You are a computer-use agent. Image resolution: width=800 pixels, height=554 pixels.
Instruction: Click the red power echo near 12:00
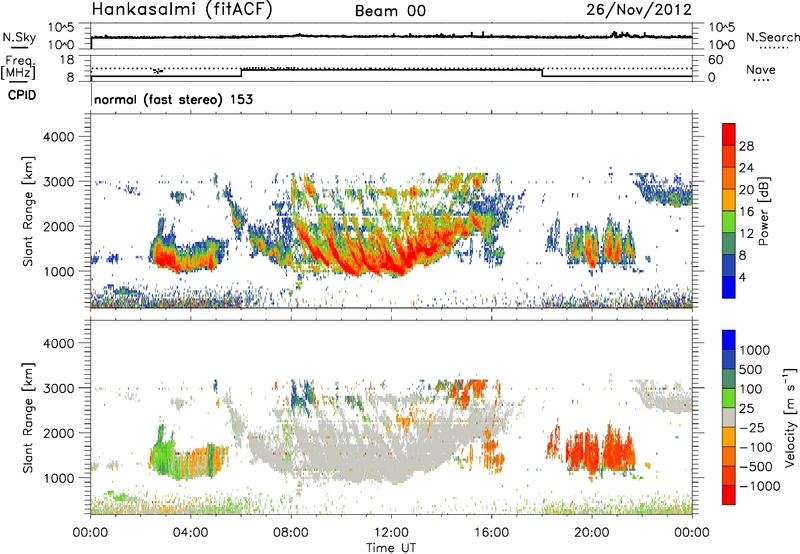tap(393, 263)
